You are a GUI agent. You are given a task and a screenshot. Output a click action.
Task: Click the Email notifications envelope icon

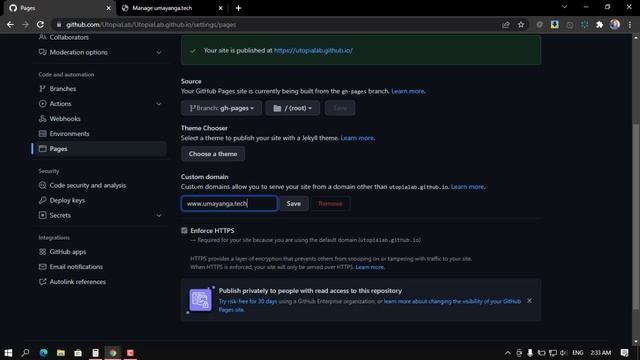42,267
